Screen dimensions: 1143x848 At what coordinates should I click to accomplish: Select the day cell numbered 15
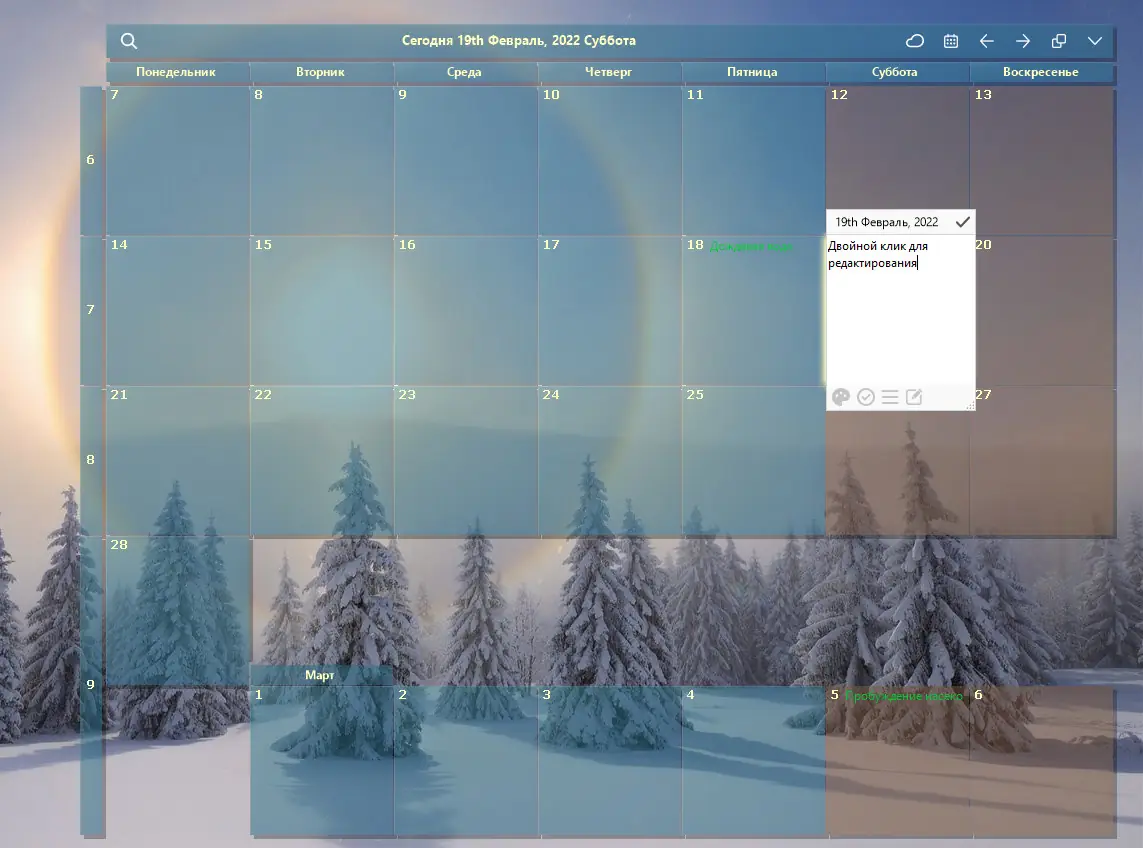click(x=321, y=311)
